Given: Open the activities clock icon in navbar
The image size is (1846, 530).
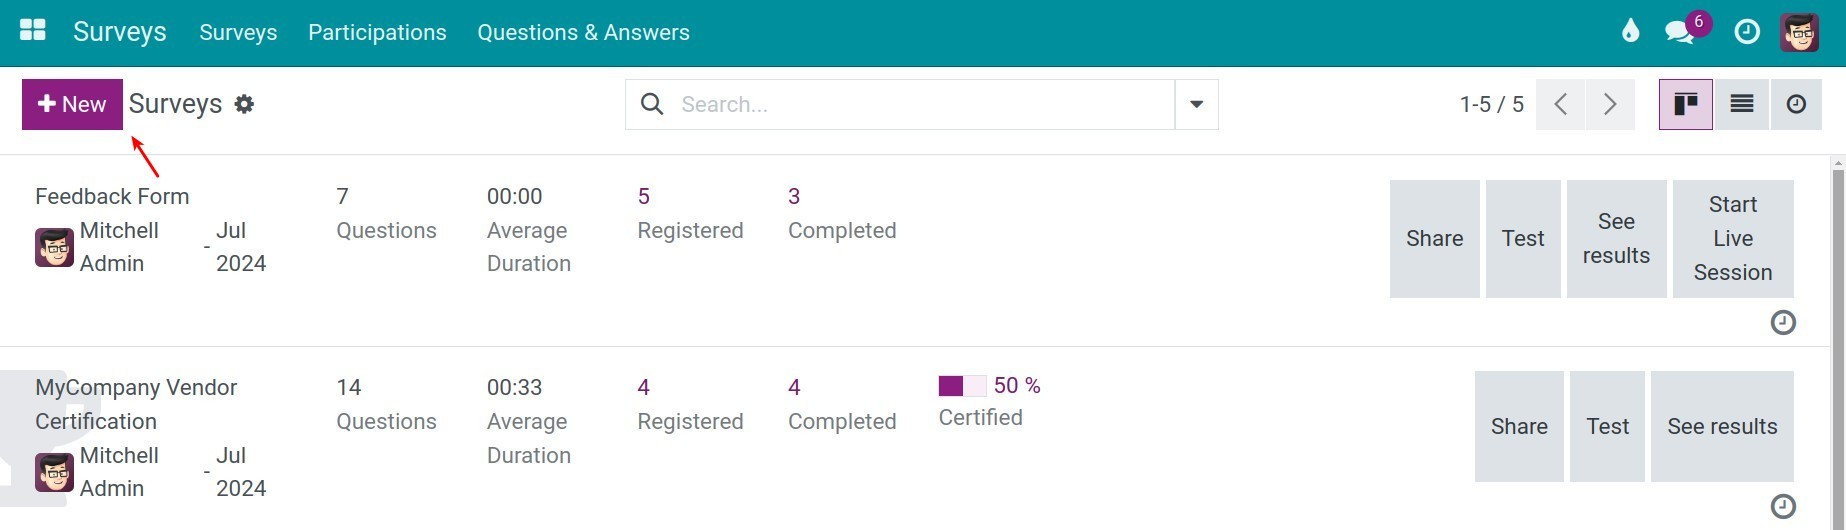Looking at the screenshot, I should [x=1747, y=32].
